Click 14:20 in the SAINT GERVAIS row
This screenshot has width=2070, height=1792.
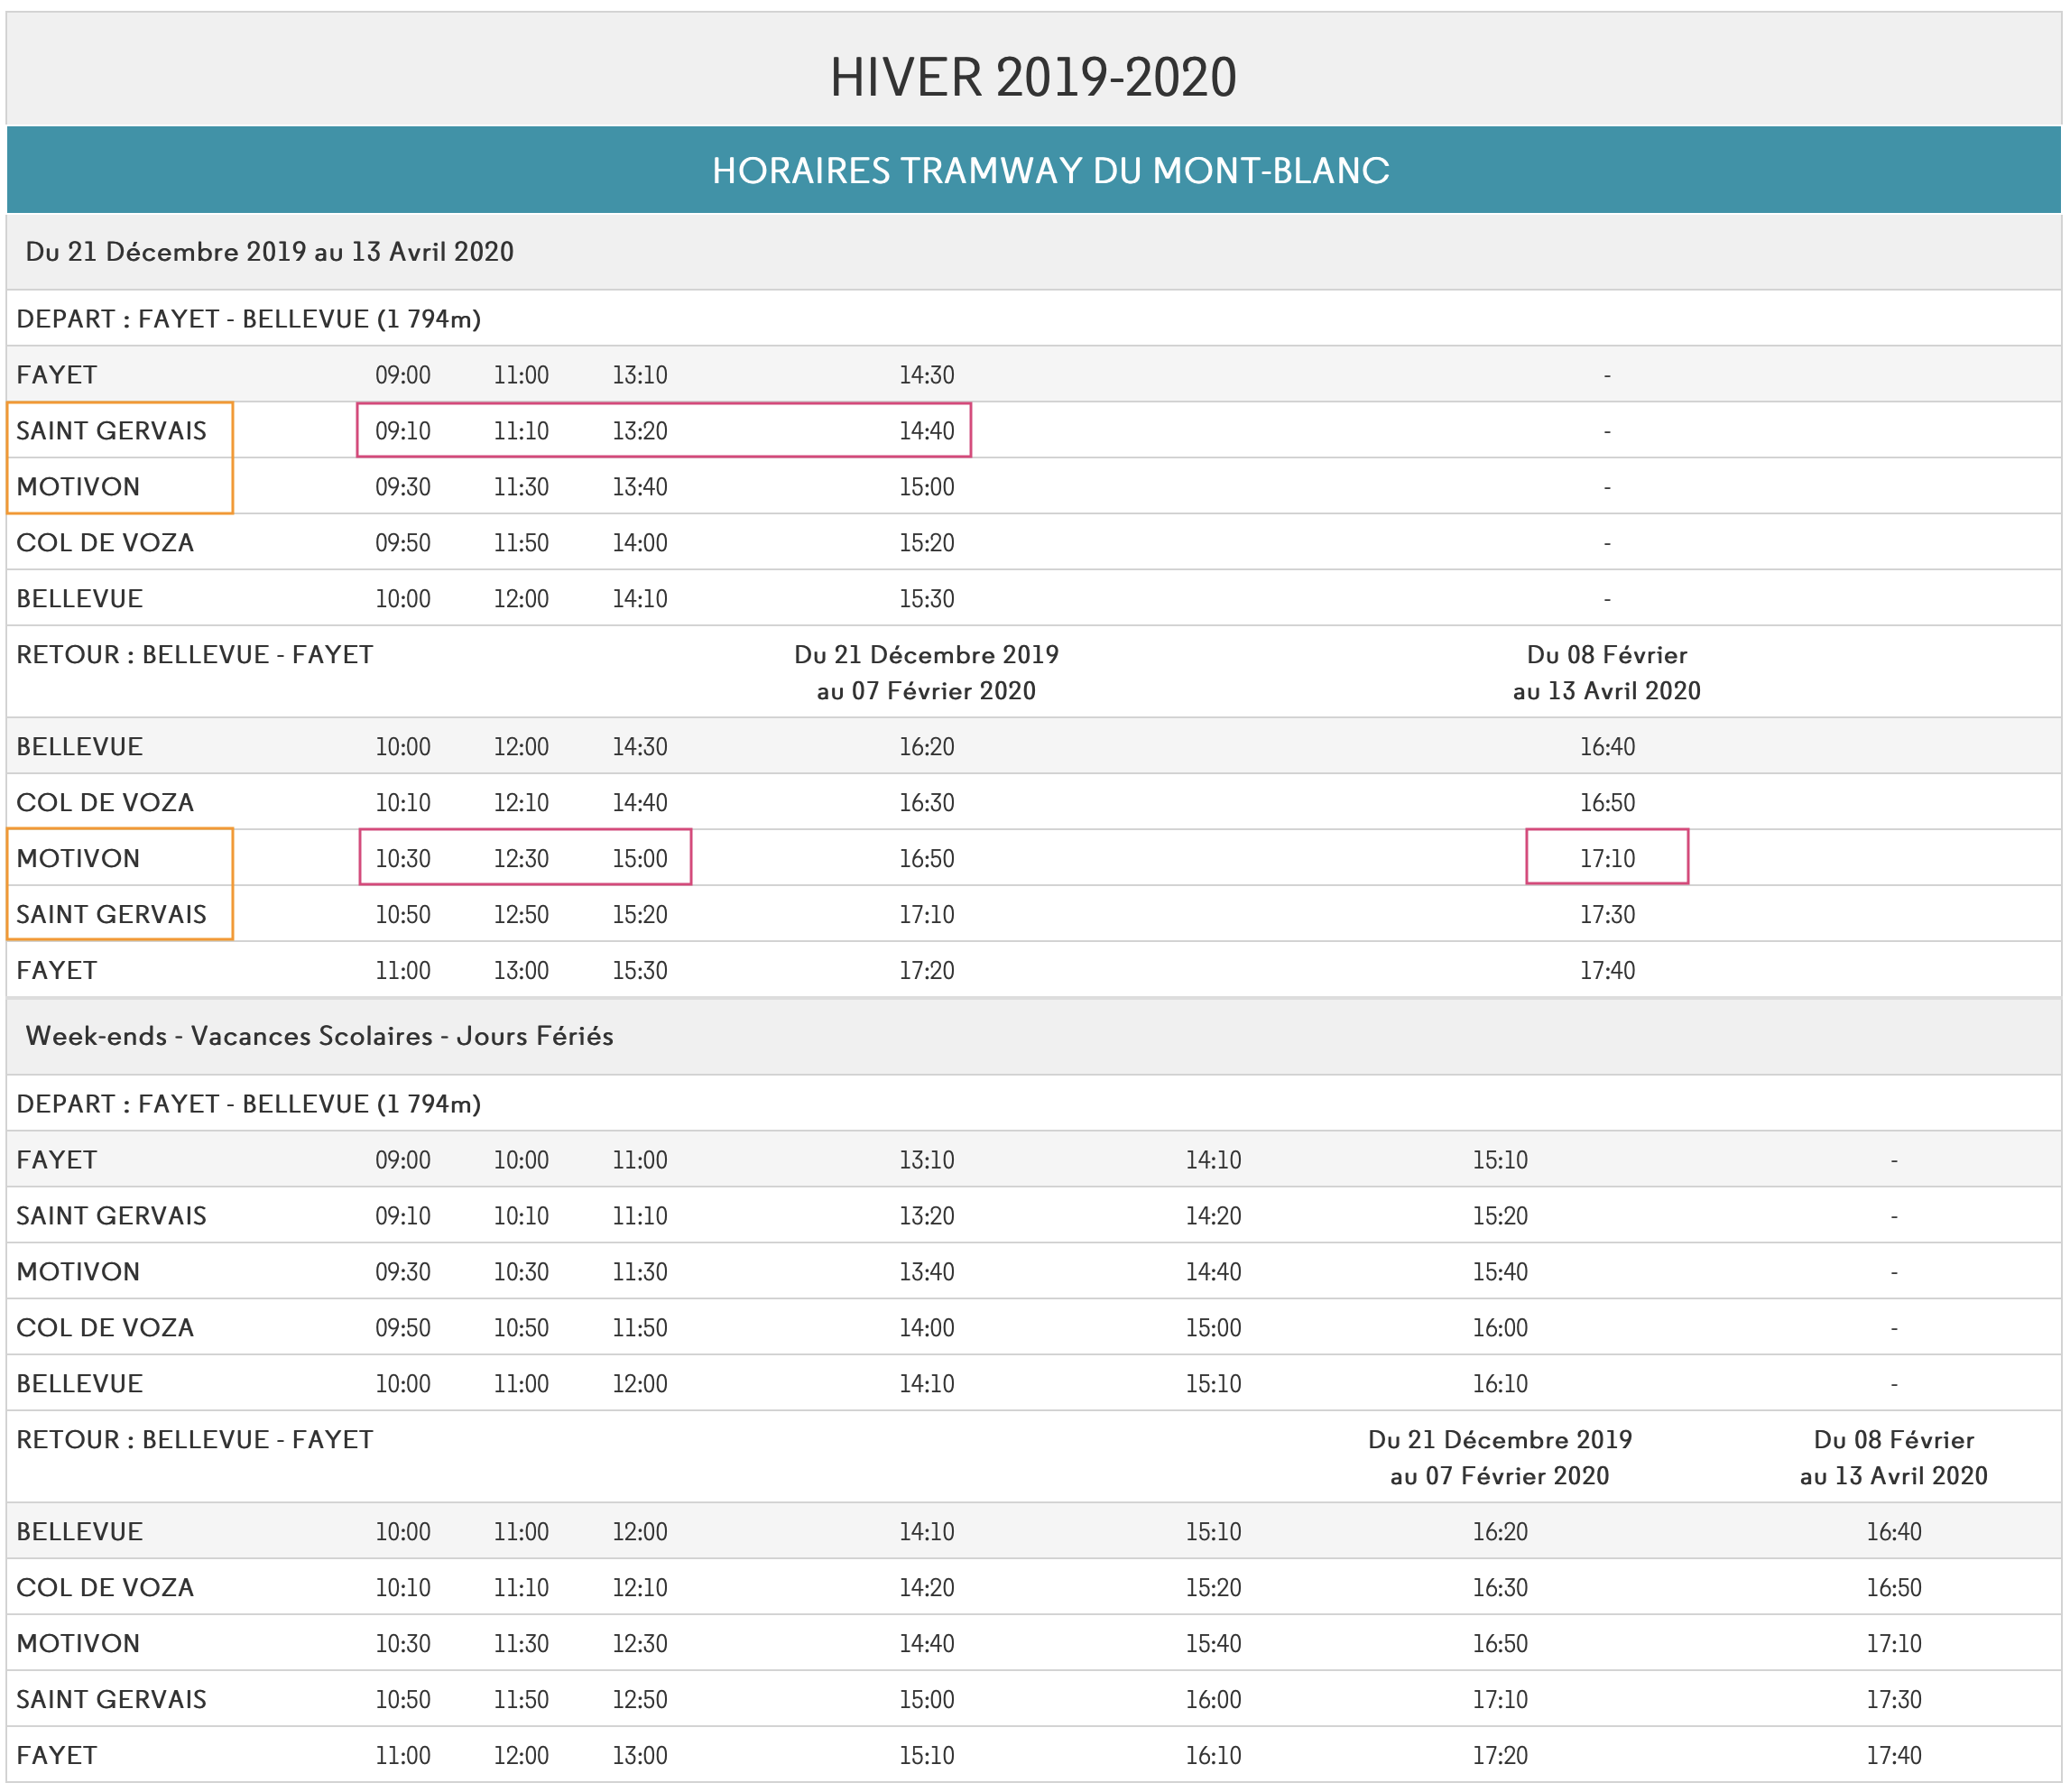(x=1213, y=1215)
